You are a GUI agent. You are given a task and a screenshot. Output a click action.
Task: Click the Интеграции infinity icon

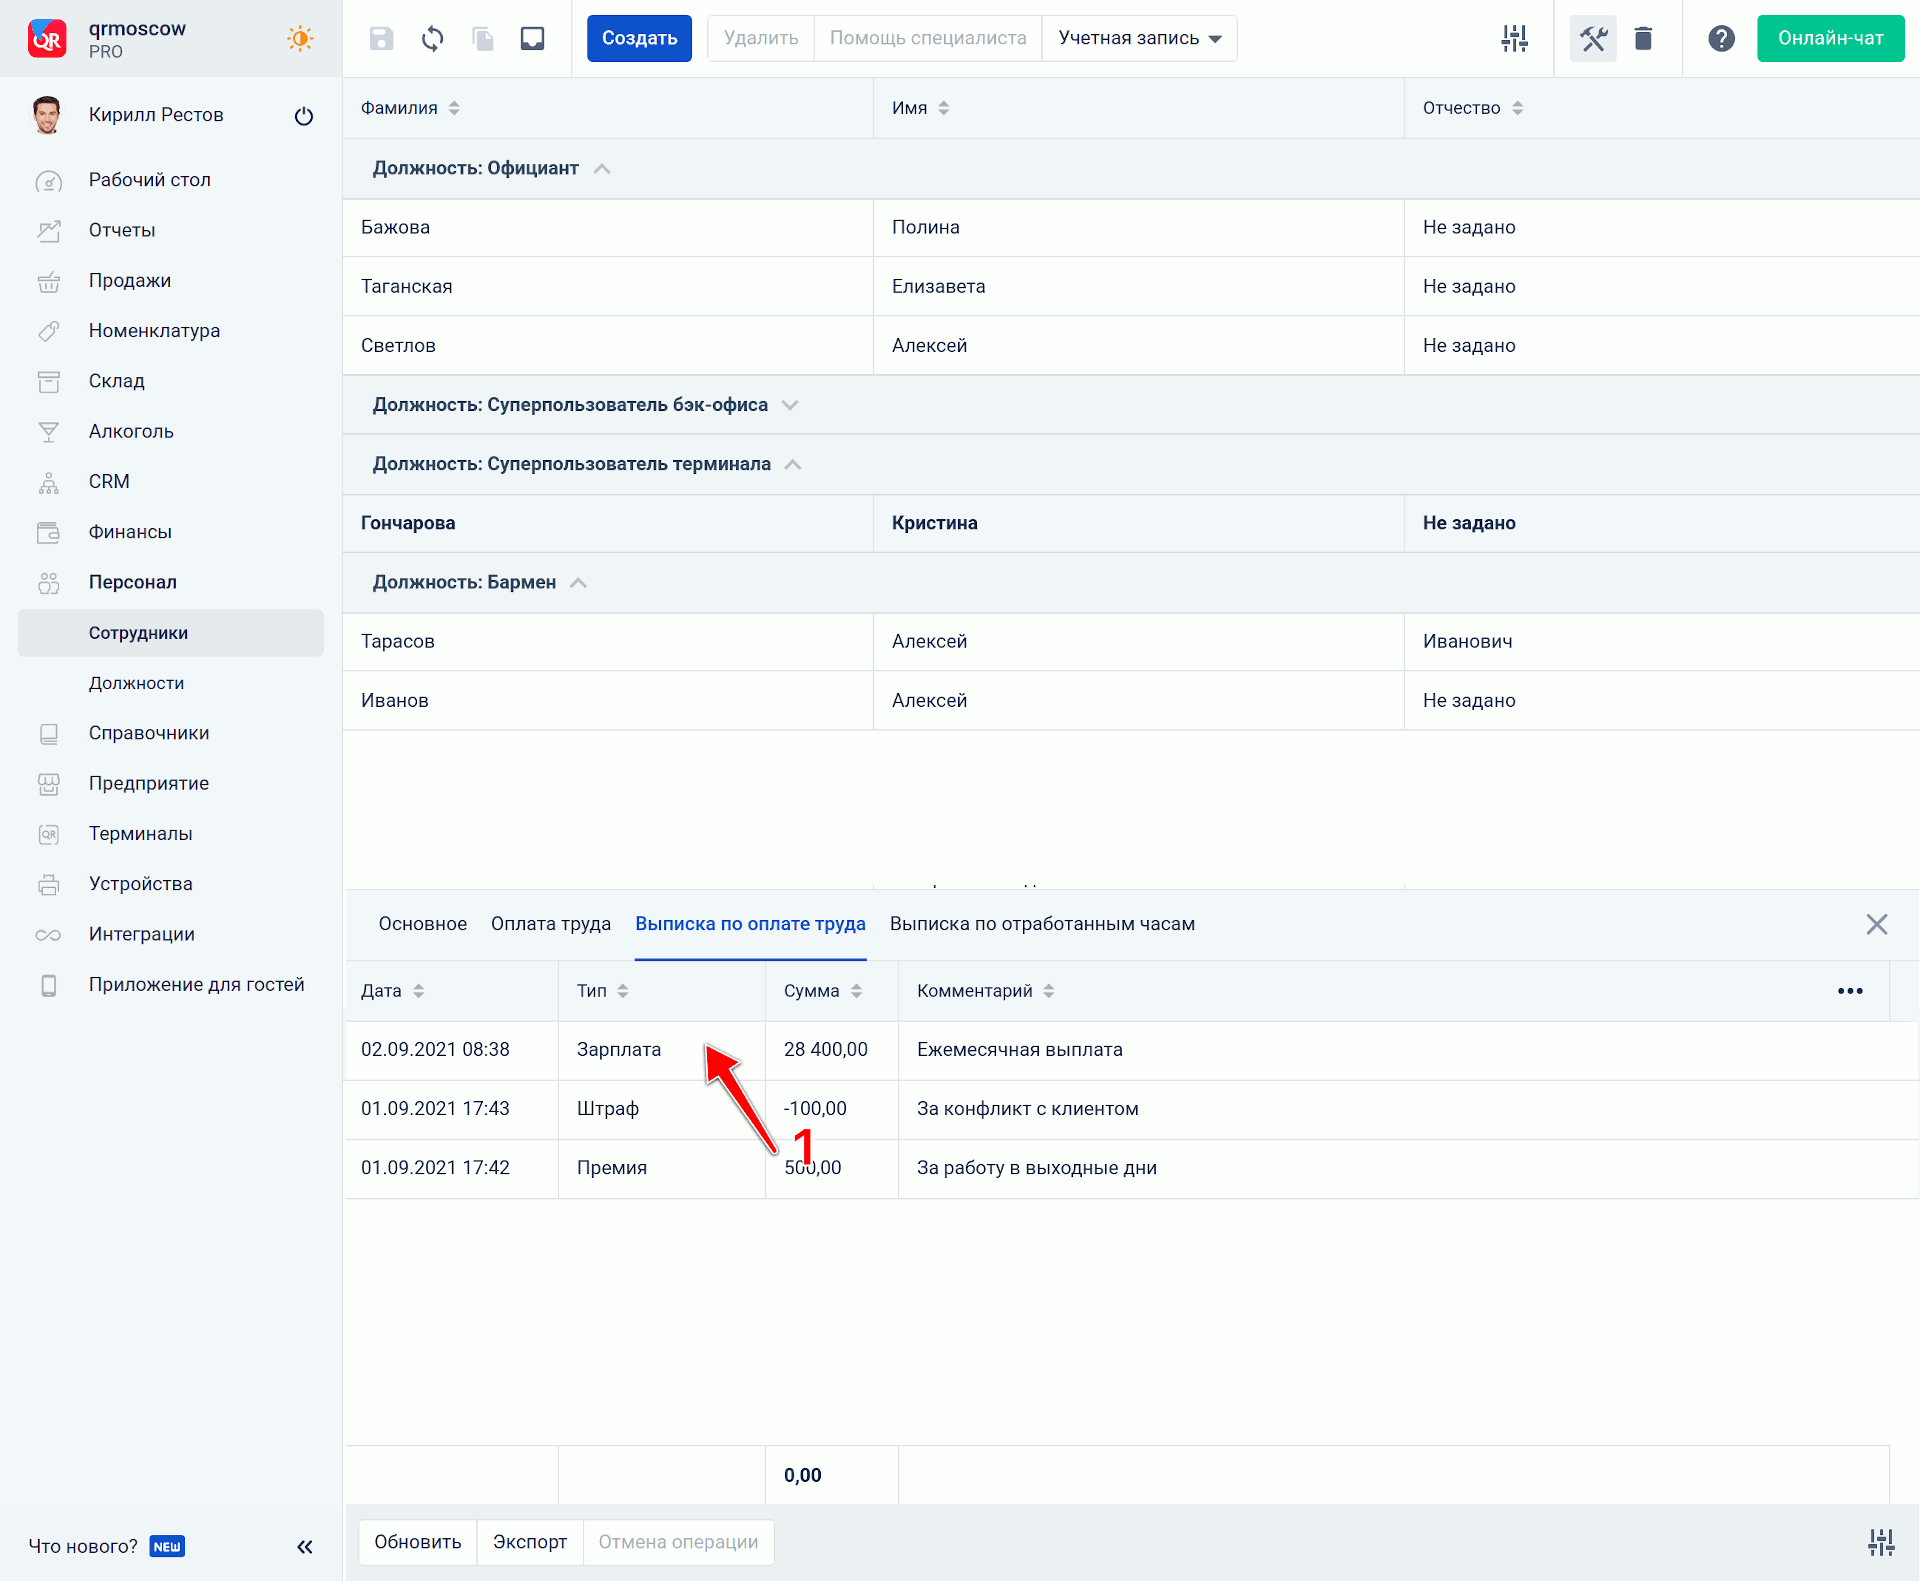pos(49,935)
